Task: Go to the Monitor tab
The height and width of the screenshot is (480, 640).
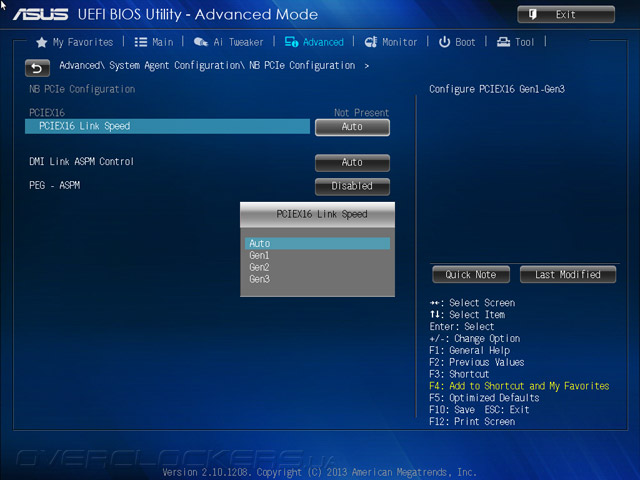Action: pyautogui.click(x=391, y=42)
